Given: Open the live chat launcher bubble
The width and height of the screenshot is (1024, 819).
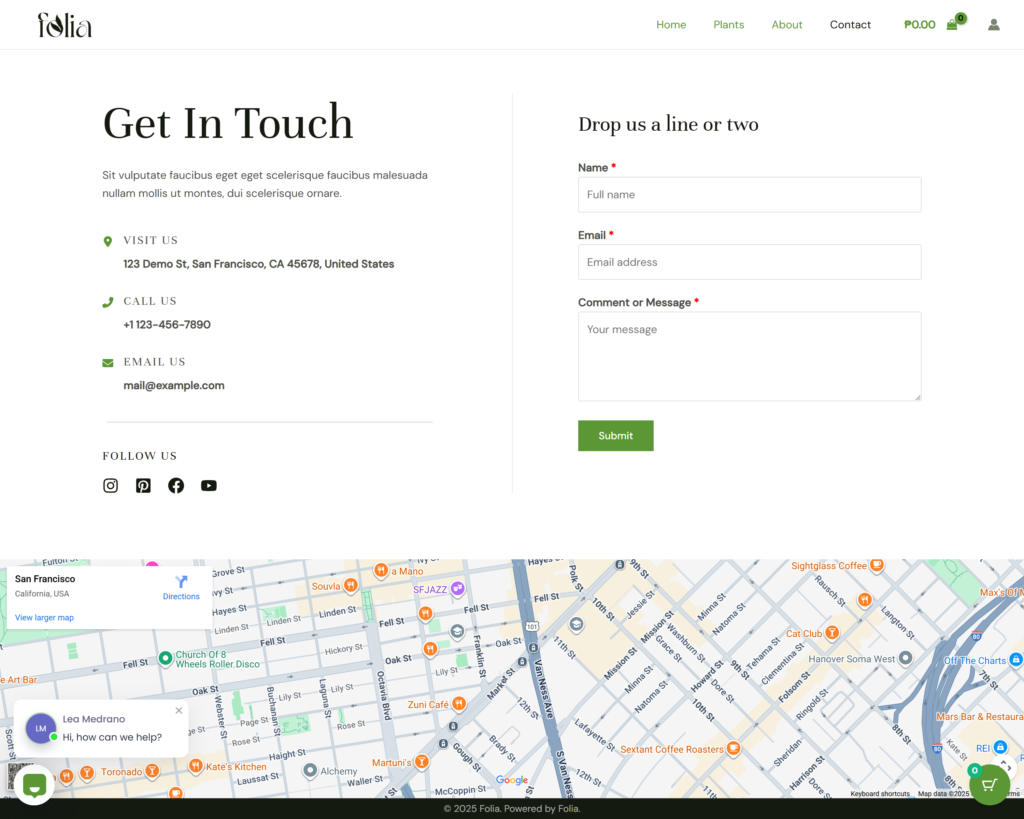Looking at the screenshot, I should pos(34,784).
